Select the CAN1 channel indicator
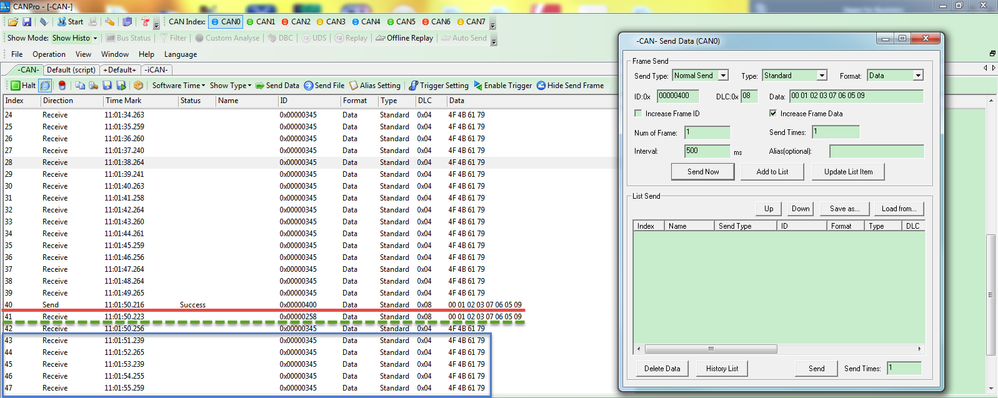The height and width of the screenshot is (398, 998). [261, 22]
